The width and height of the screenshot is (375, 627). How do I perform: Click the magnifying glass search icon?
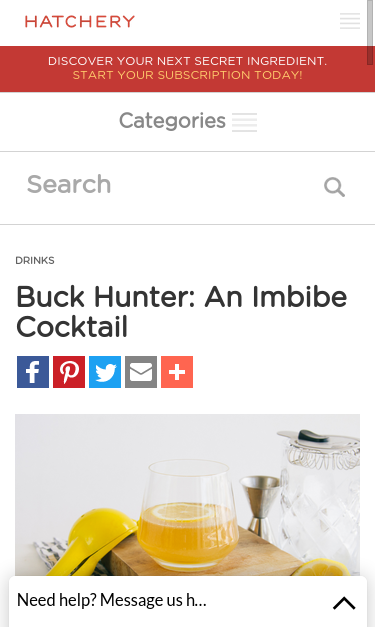click(x=334, y=187)
